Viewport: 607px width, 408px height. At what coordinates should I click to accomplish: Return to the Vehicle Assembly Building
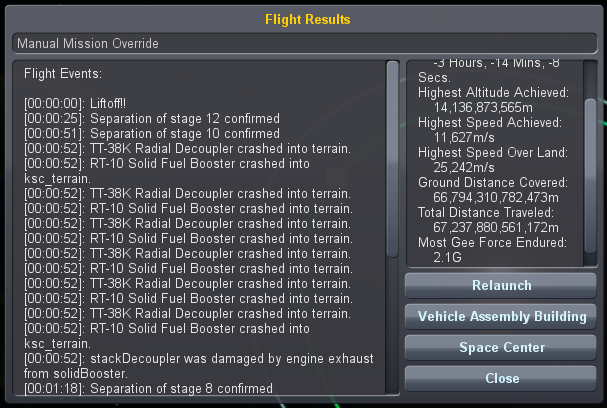[x=501, y=317]
